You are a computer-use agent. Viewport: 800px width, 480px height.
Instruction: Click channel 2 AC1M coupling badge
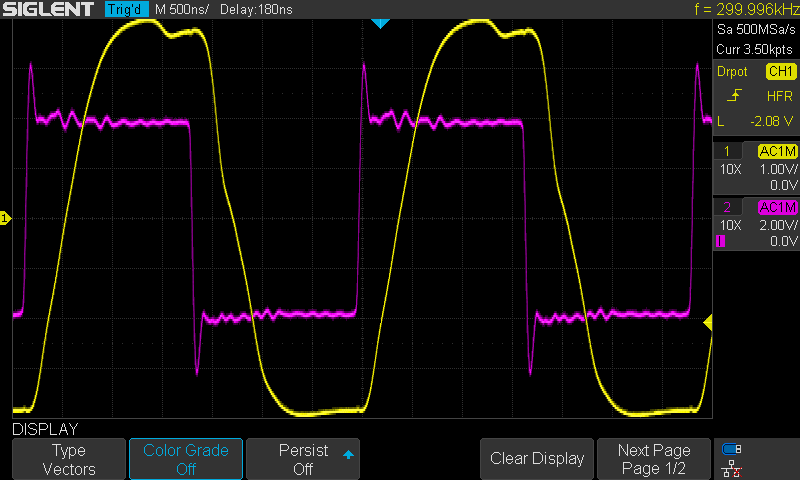tap(778, 207)
